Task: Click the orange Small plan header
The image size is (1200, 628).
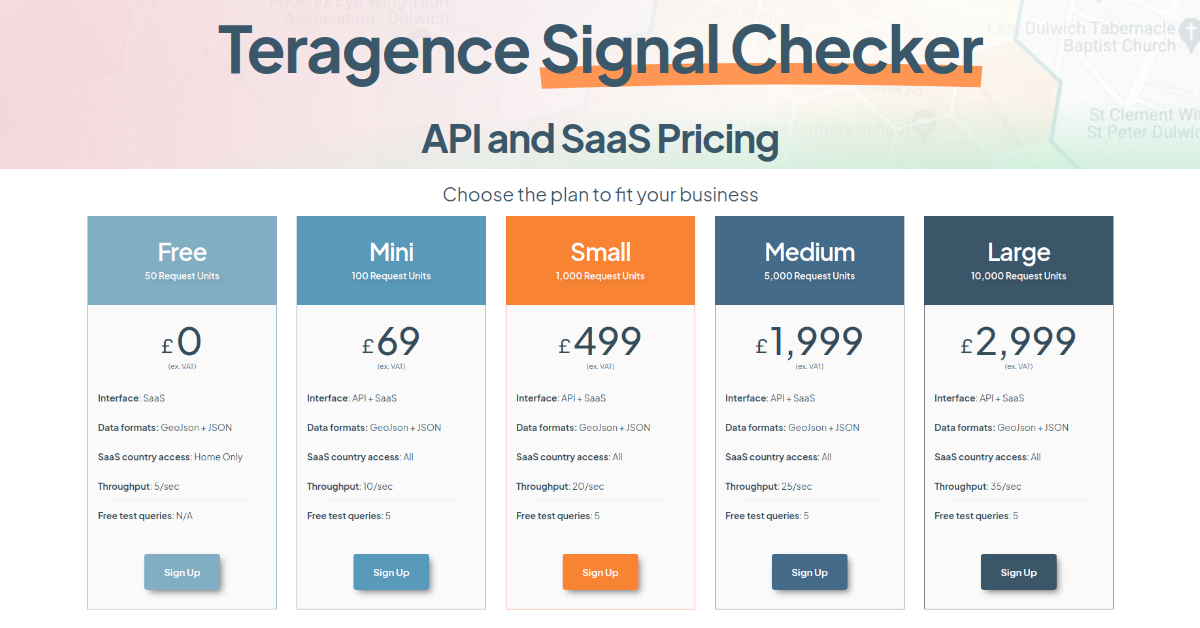Action: 600,259
